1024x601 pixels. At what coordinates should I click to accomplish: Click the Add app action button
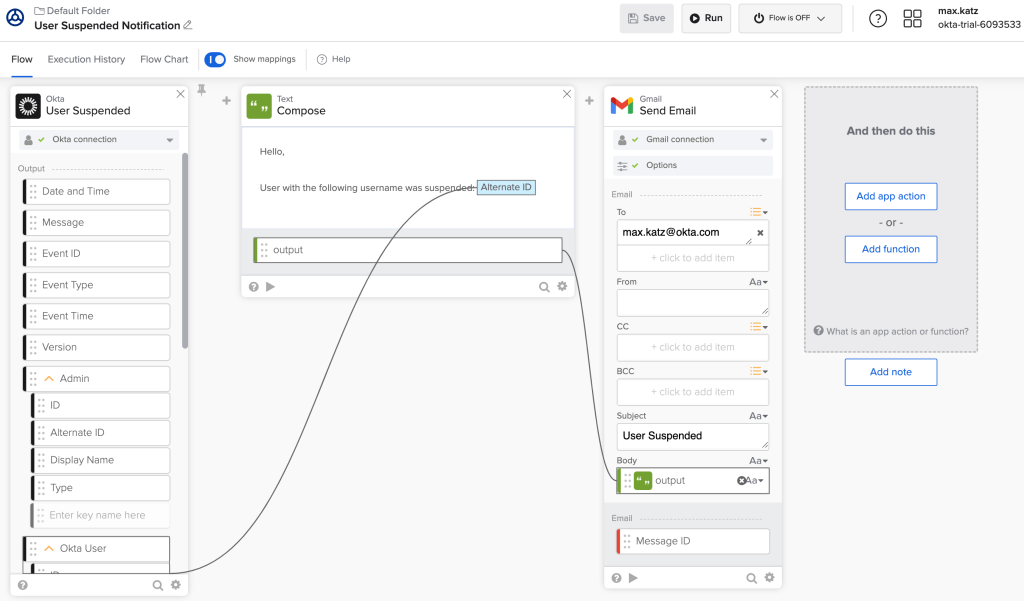pyautogui.click(x=890, y=196)
